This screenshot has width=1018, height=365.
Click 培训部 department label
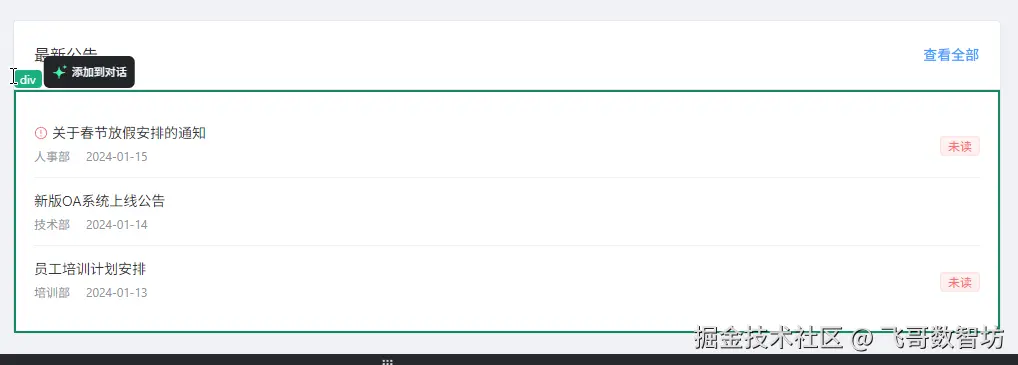(x=52, y=293)
